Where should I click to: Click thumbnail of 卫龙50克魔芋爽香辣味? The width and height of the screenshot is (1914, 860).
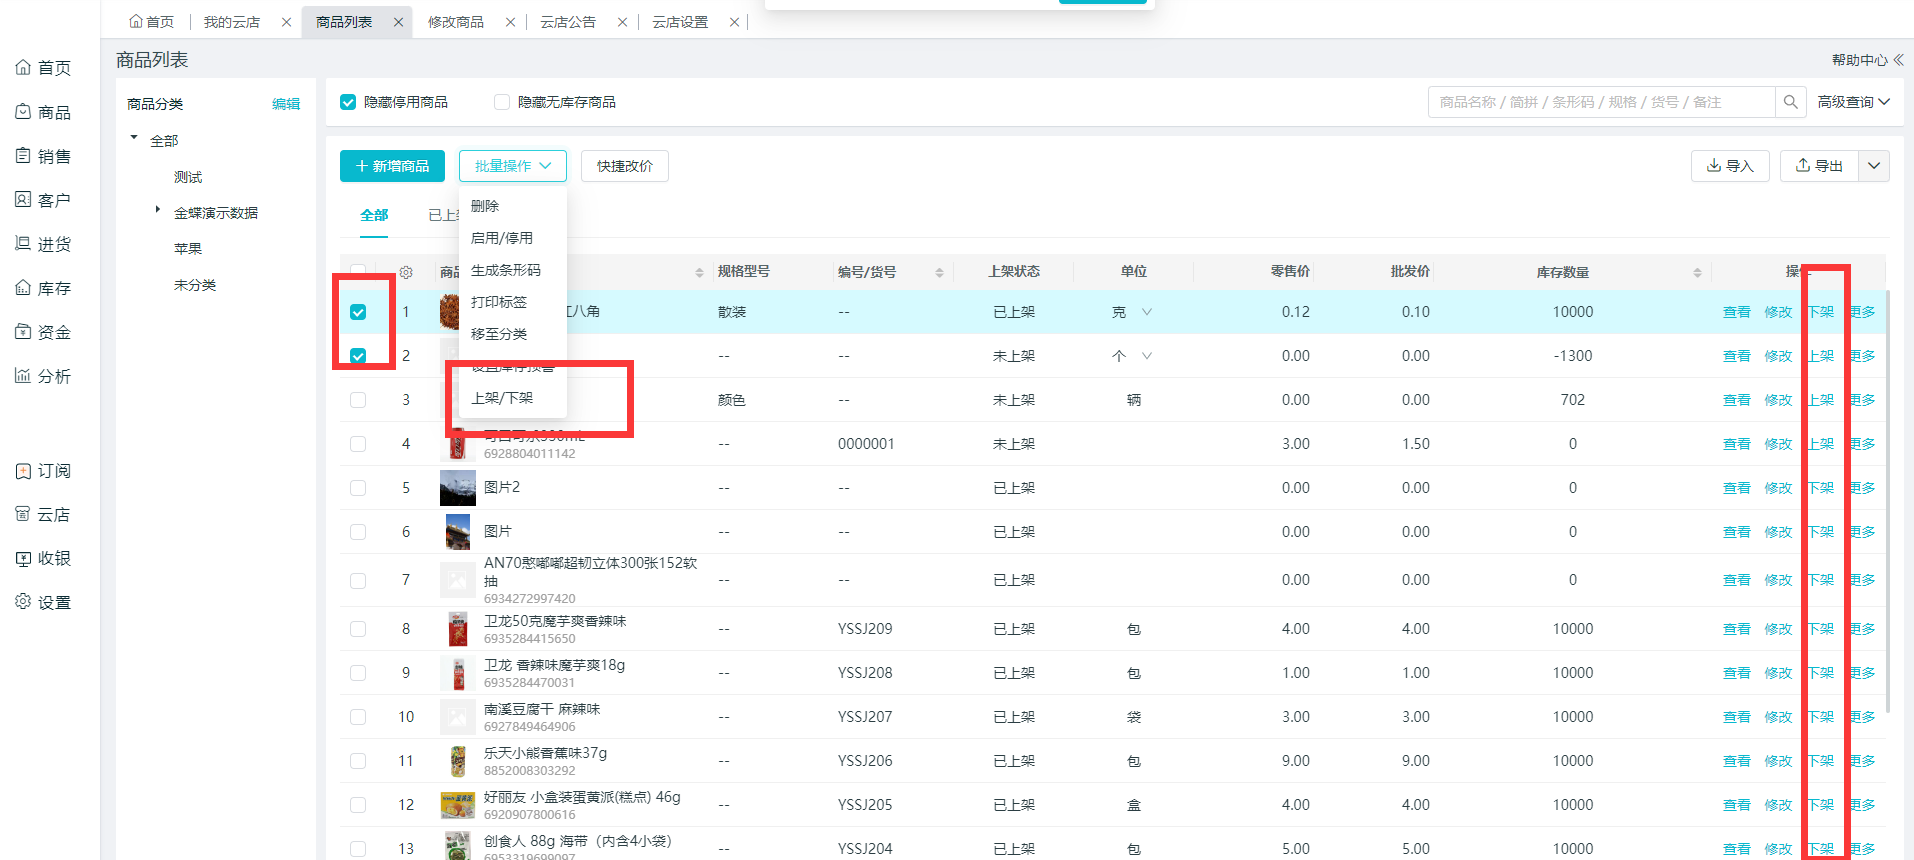pos(458,629)
